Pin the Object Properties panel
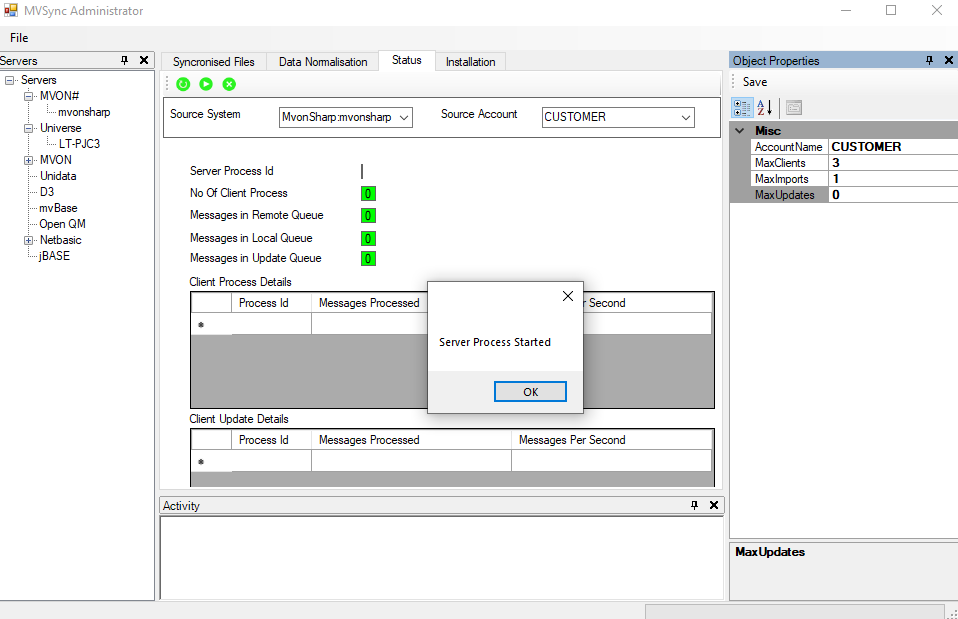The image size is (958, 619). click(929, 60)
